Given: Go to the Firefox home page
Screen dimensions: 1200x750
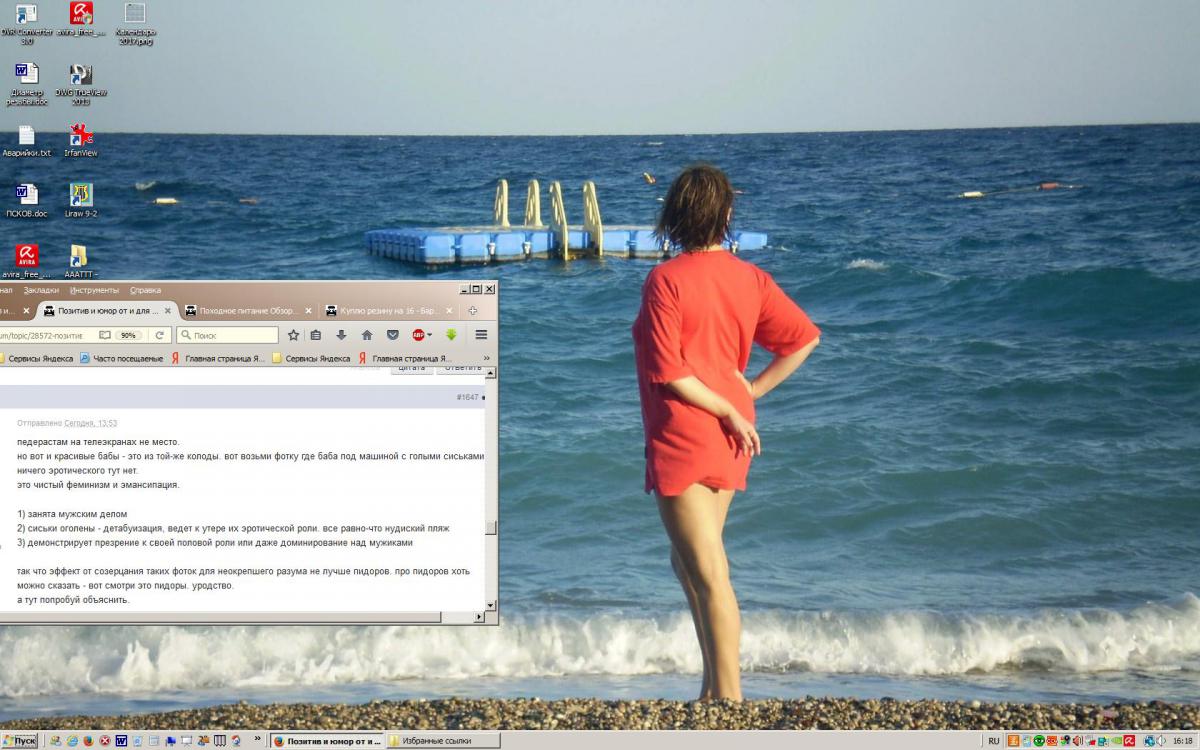Looking at the screenshot, I should tap(367, 335).
